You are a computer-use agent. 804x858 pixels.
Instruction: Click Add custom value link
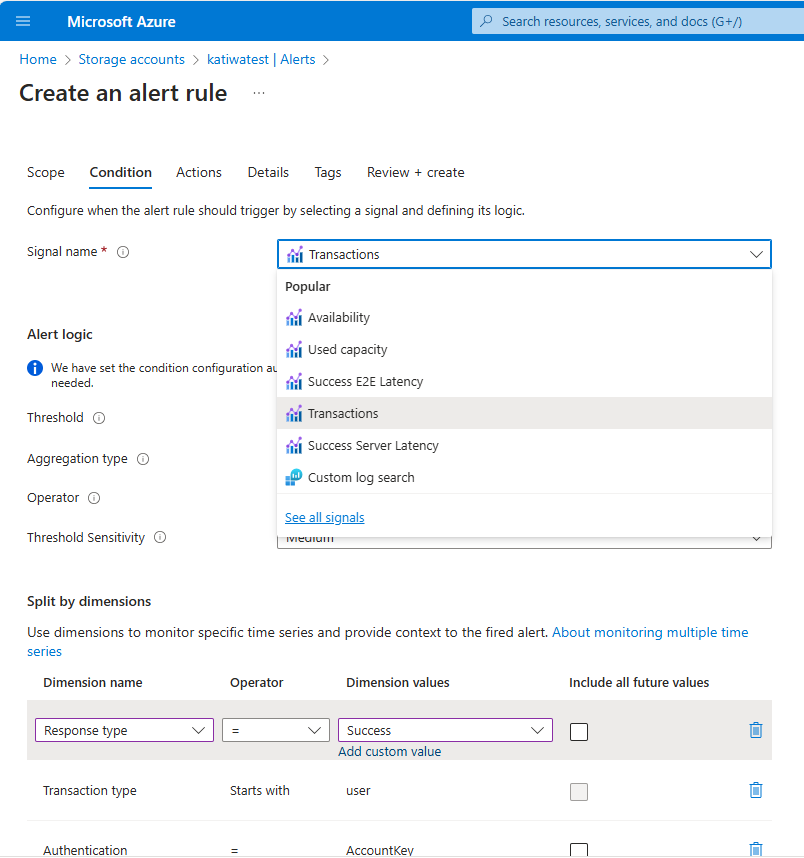(390, 751)
